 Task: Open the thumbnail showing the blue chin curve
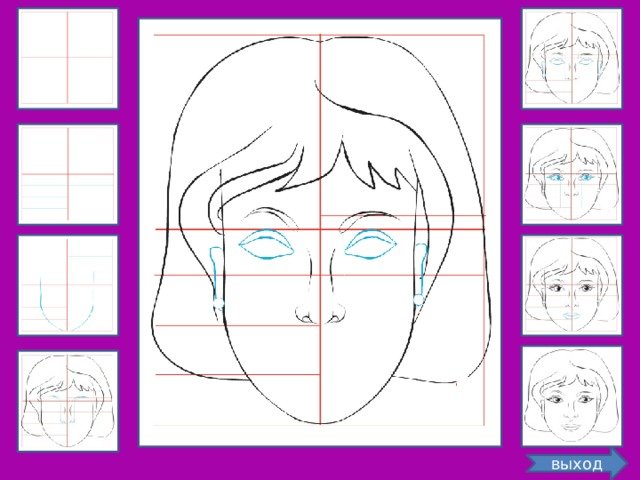67,285
